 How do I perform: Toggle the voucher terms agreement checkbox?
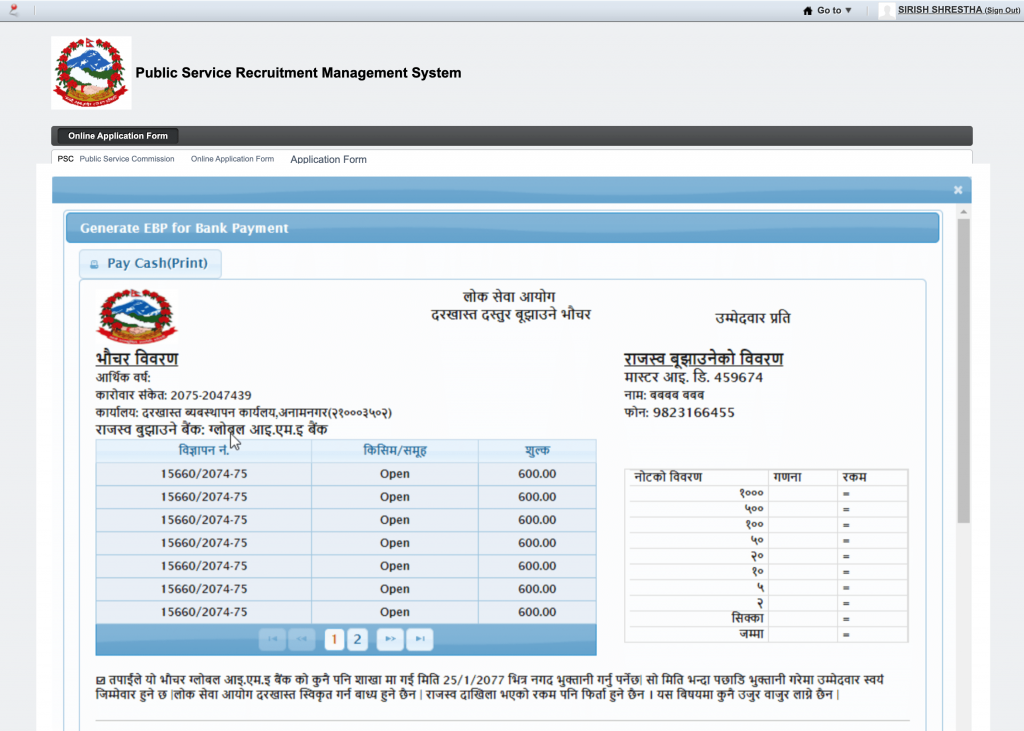pyautogui.click(x=101, y=680)
